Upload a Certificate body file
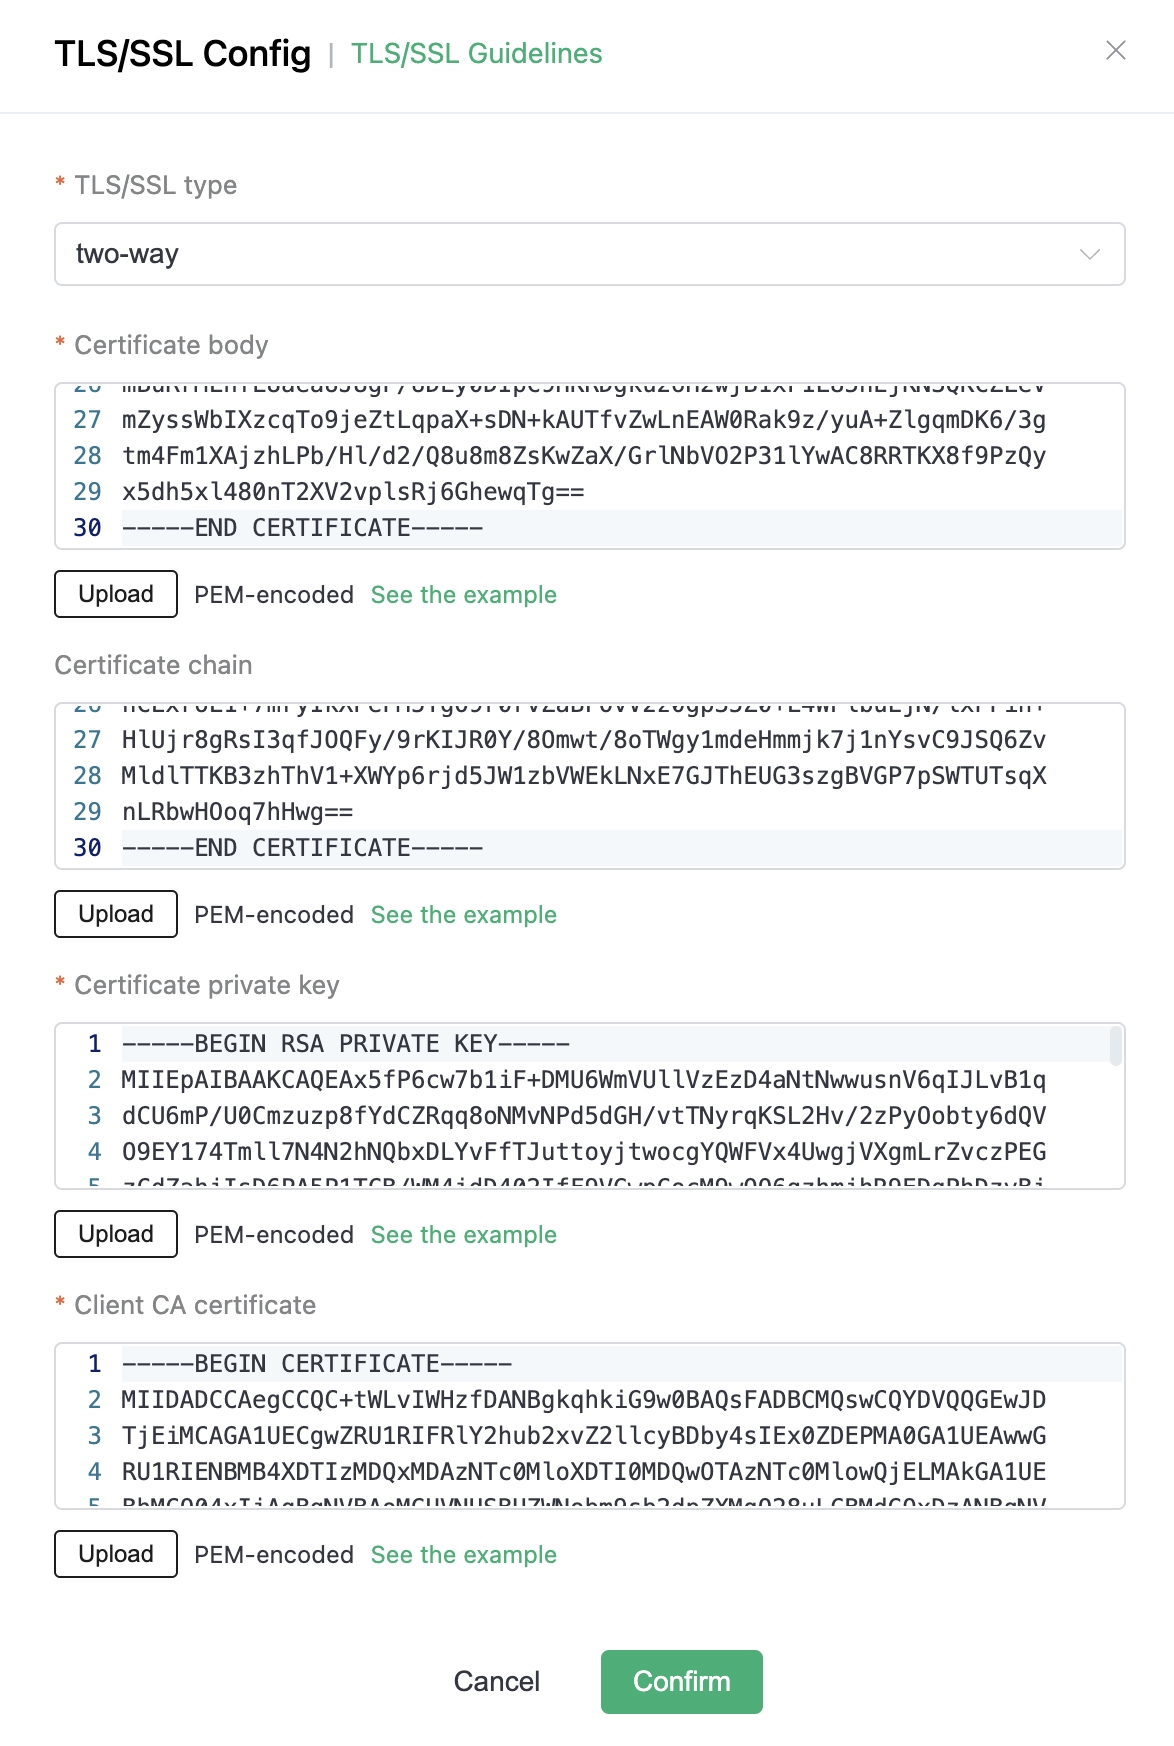Screen dimensions: 1174x1746 point(115,593)
